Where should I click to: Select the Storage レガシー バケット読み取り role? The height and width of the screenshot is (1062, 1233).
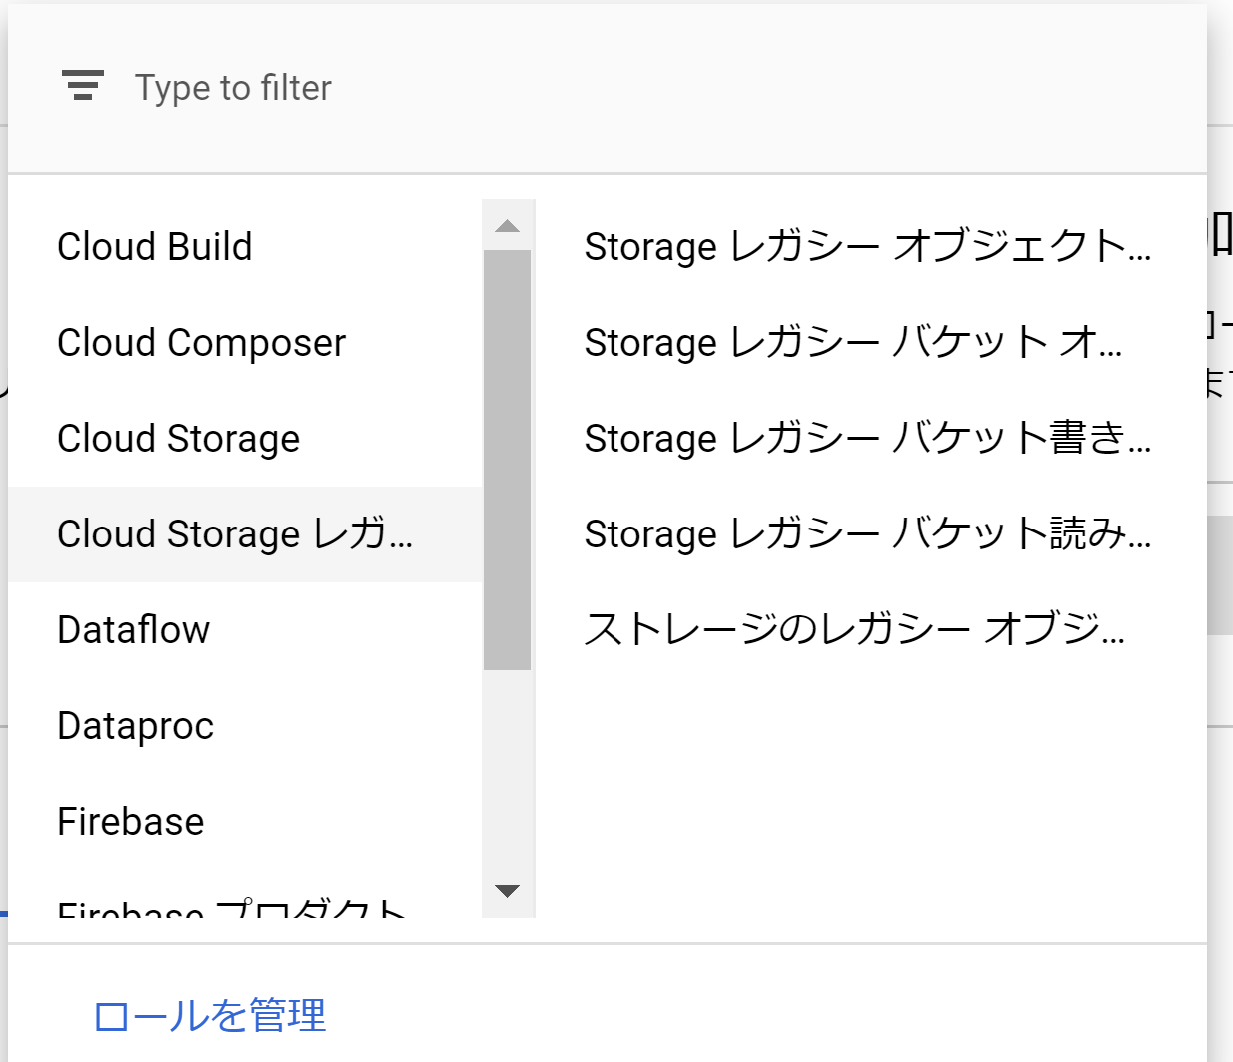(x=868, y=534)
